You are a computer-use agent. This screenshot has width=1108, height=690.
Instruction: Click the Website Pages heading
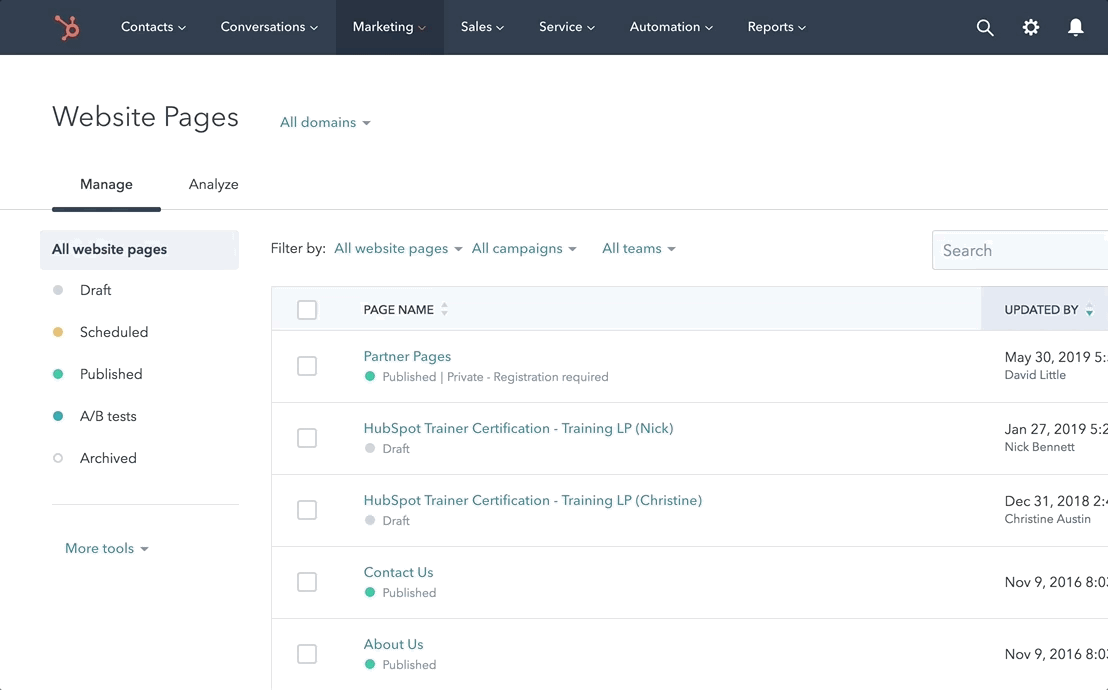click(x=146, y=117)
